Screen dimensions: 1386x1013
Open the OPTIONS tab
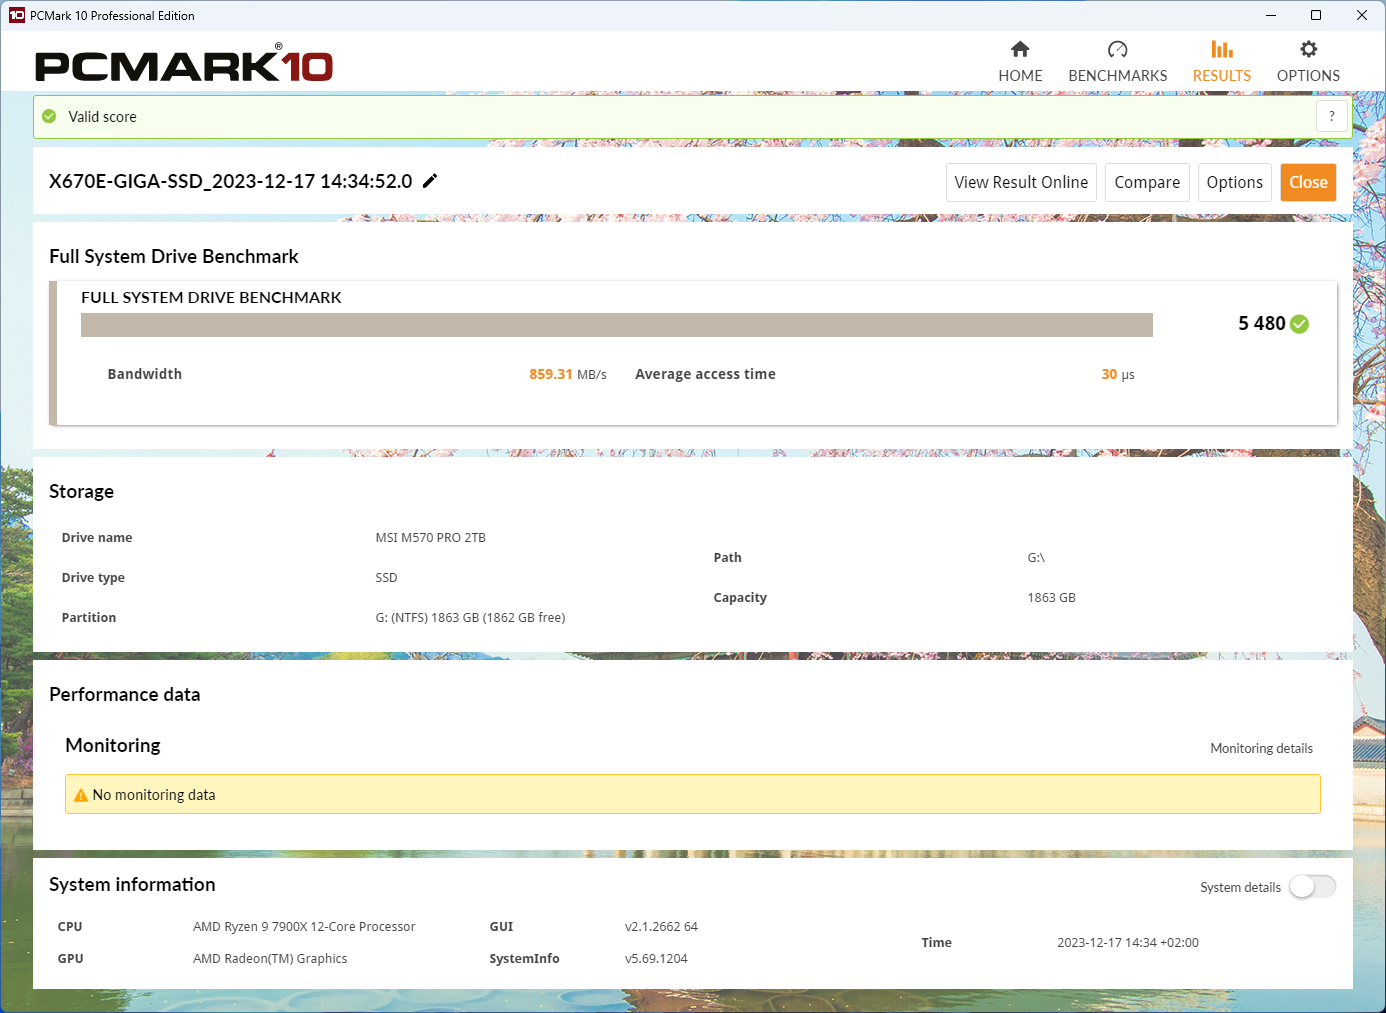click(1308, 62)
